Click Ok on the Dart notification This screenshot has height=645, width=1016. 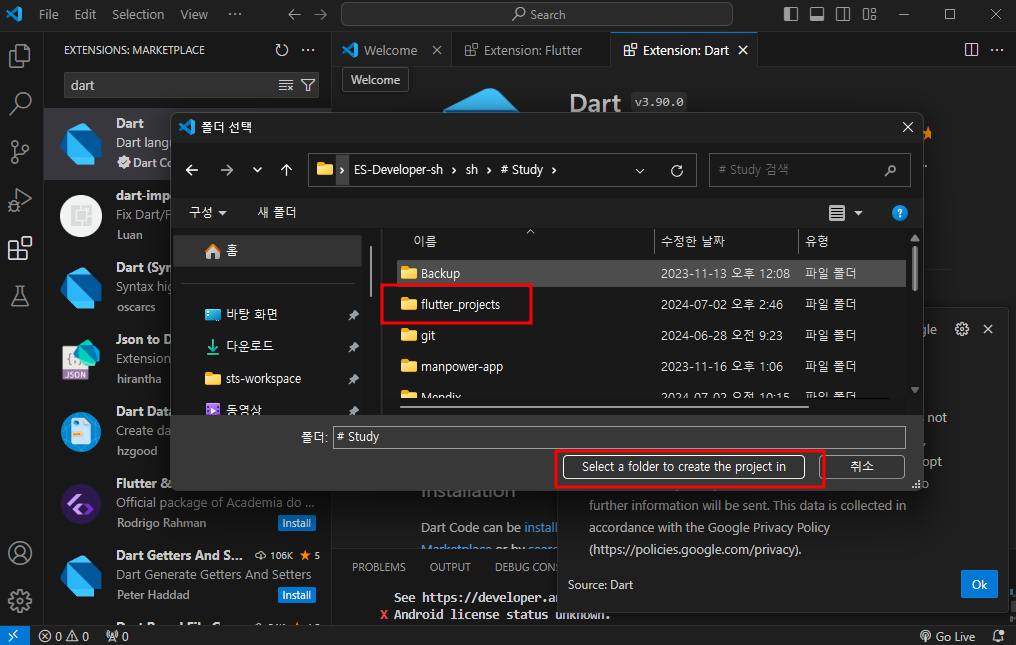click(979, 585)
